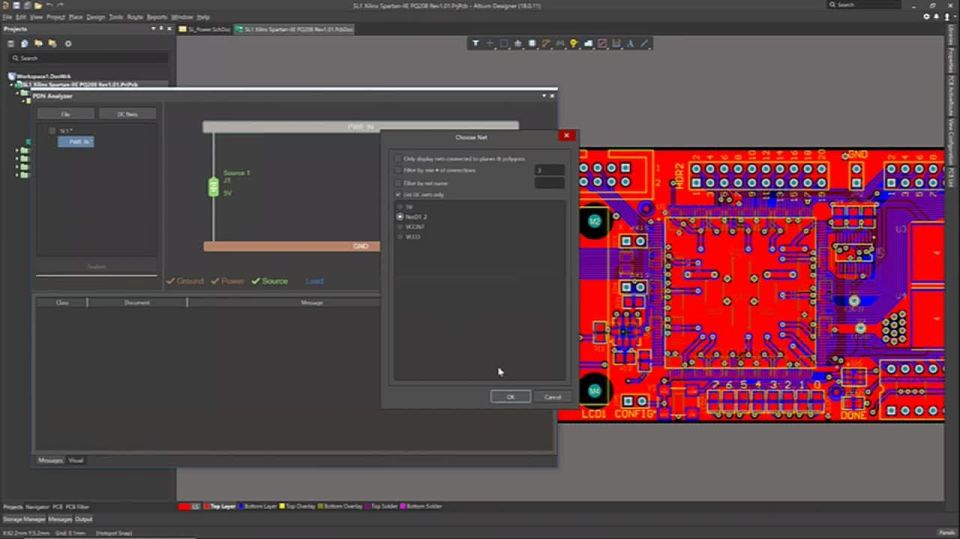Image resolution: width=960 pixels, height=539 pixels.
Task: Click the File button in PDN Analyzer
Action: pos(66,114)
